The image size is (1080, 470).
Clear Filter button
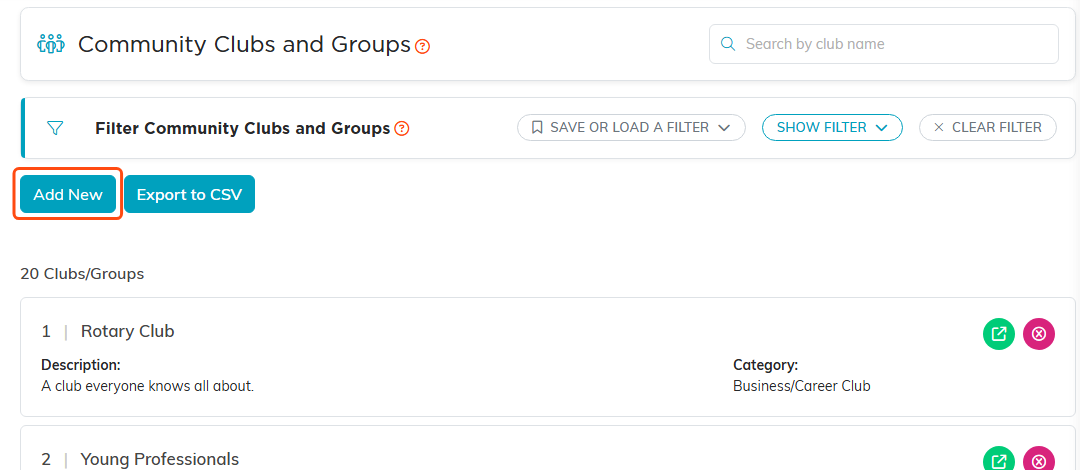988,127
